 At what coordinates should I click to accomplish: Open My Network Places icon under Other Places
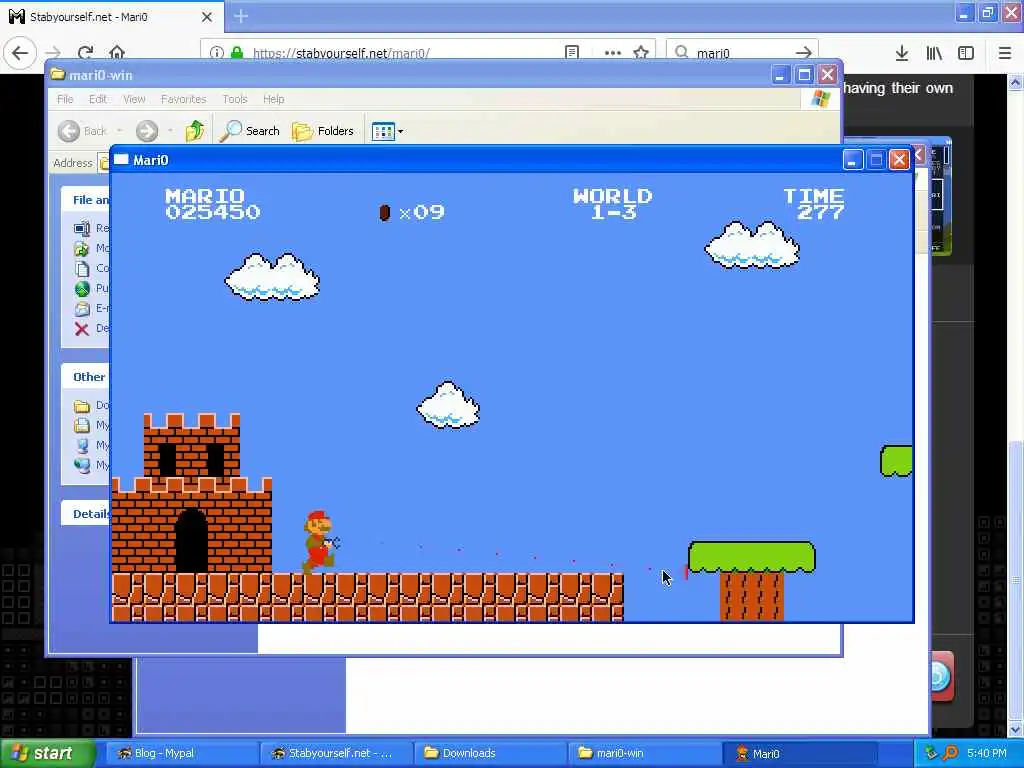[x=82, y=465]
